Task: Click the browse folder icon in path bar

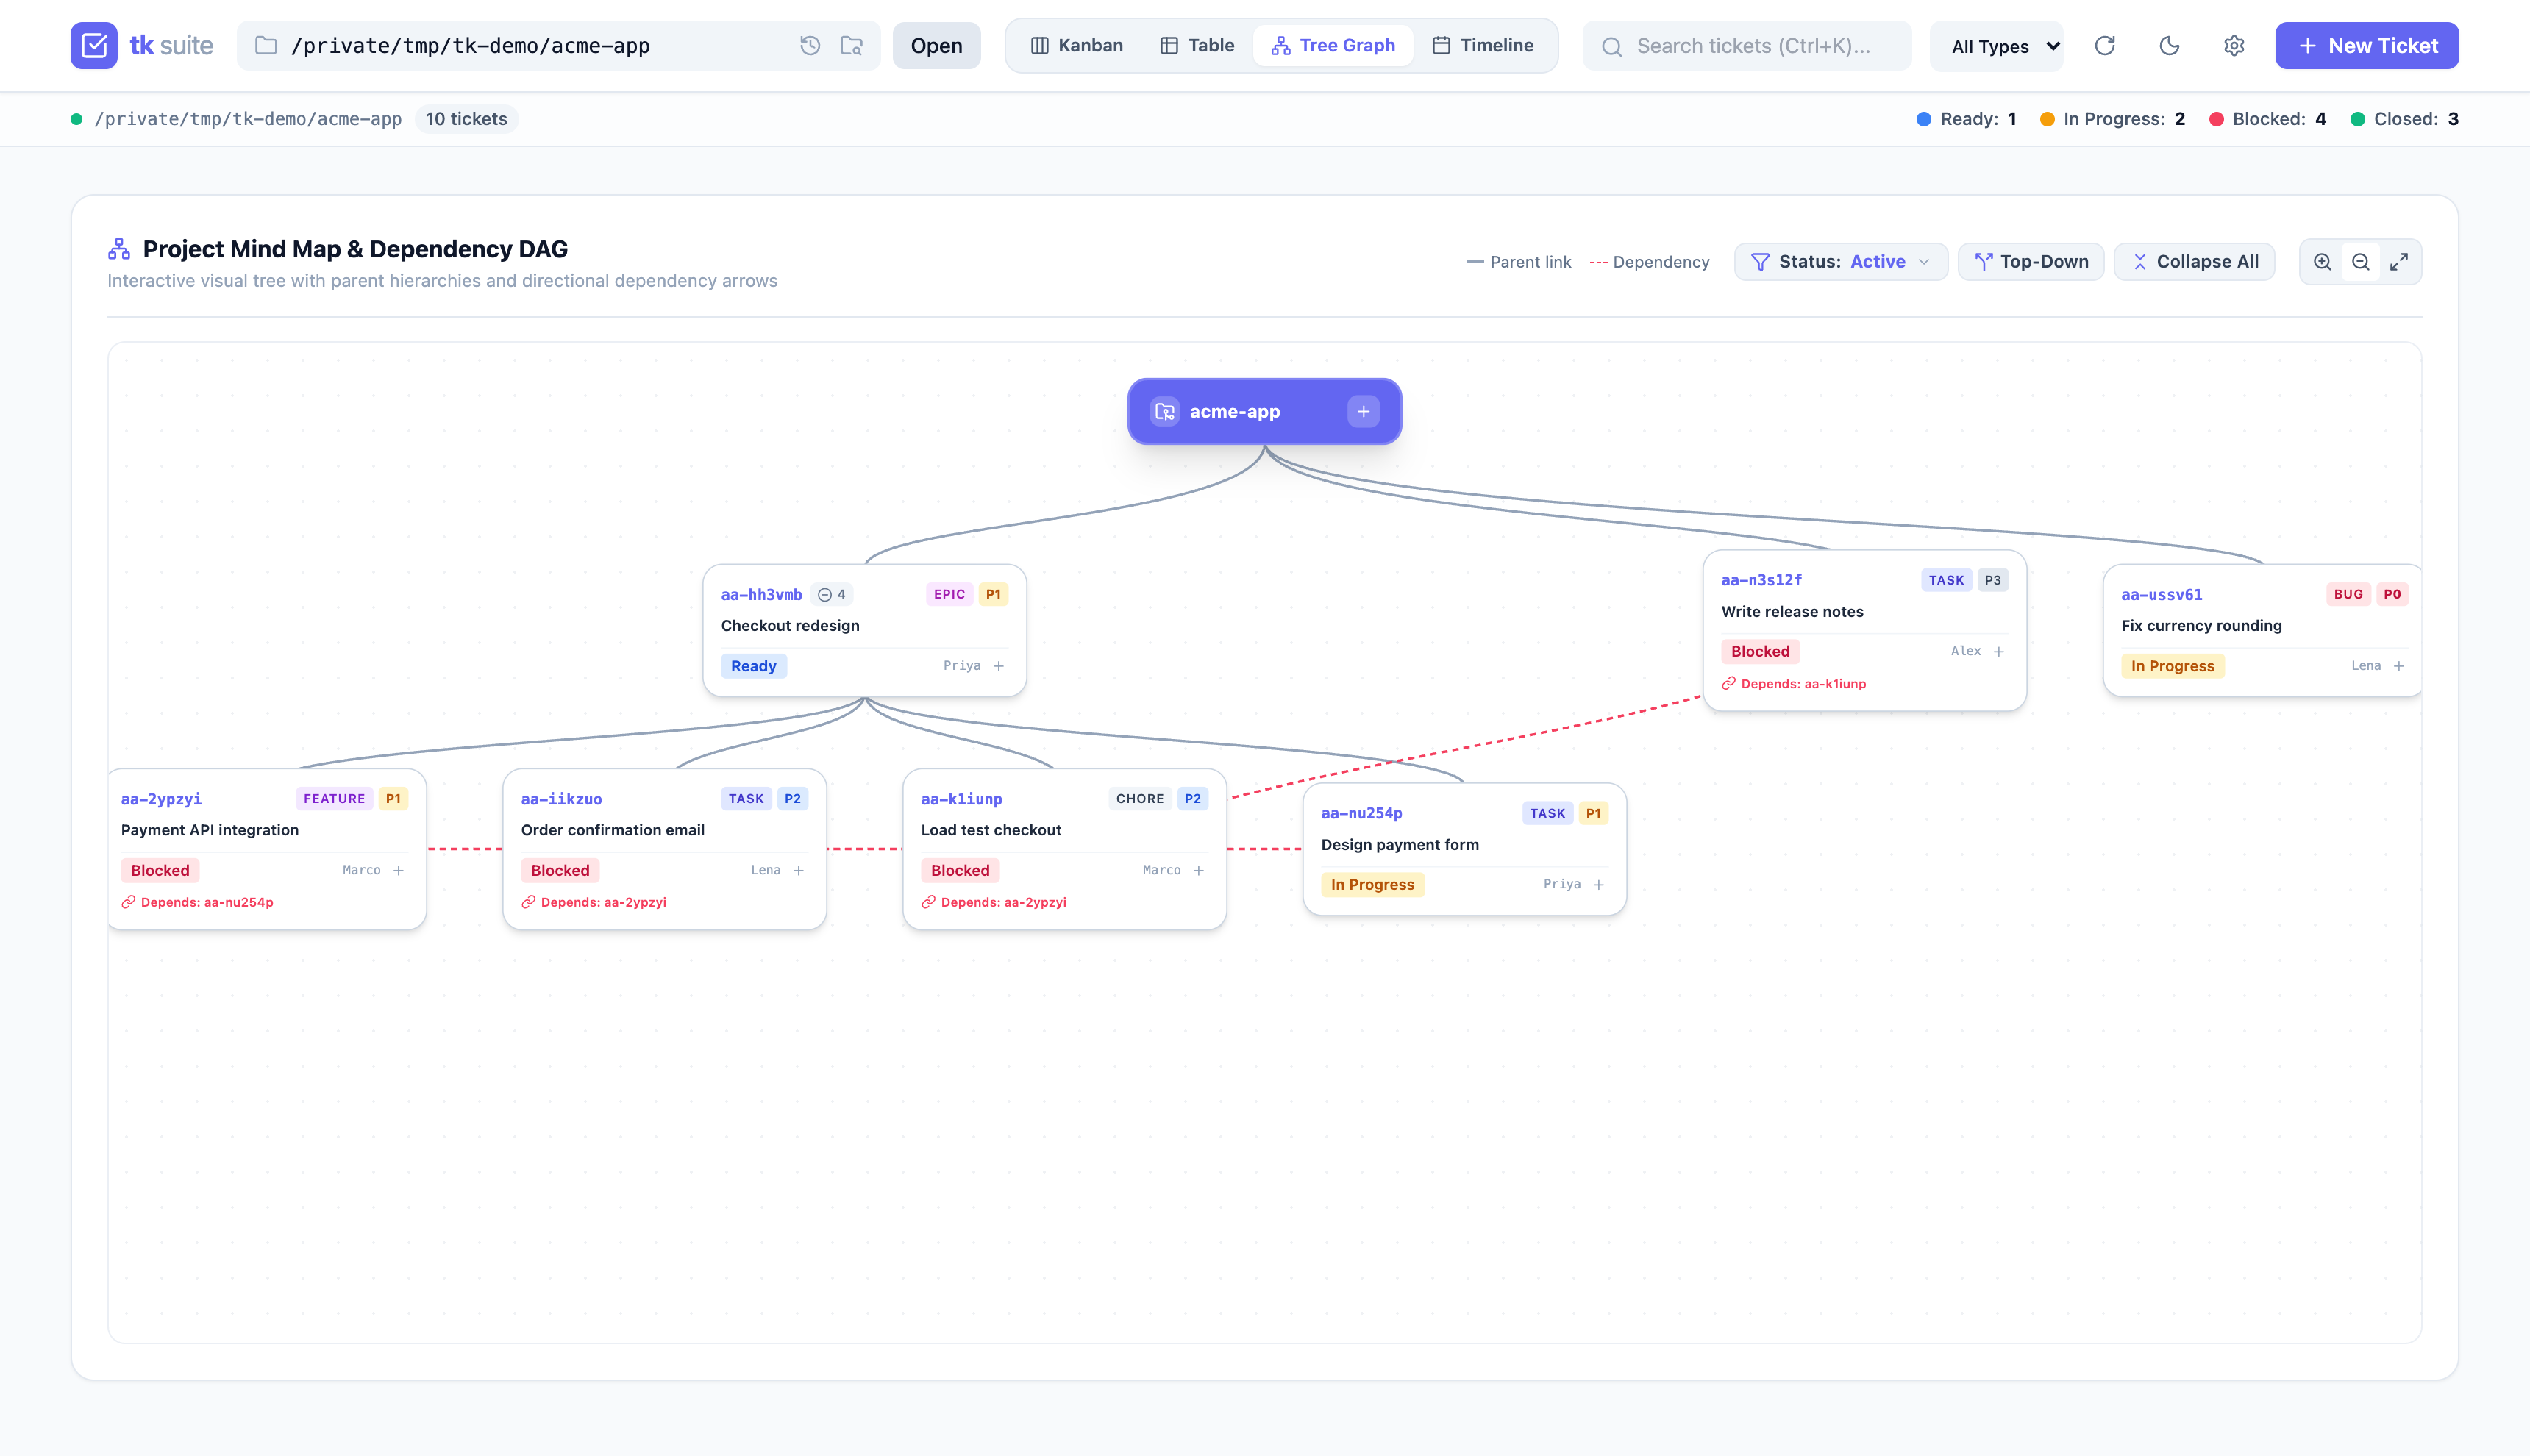Action: 852,46
